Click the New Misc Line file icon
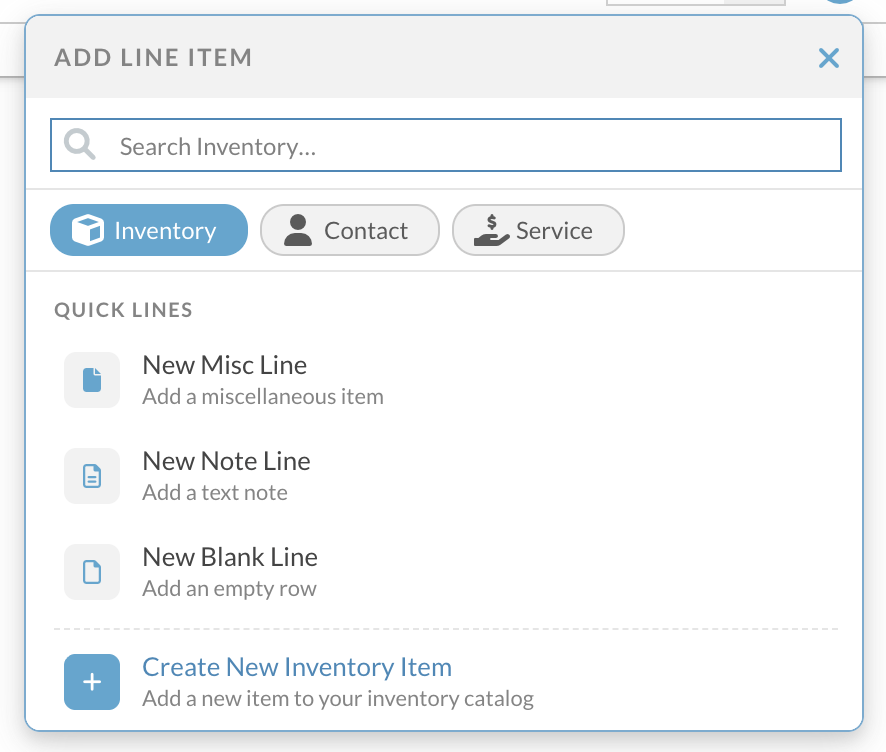 (92, 380)
